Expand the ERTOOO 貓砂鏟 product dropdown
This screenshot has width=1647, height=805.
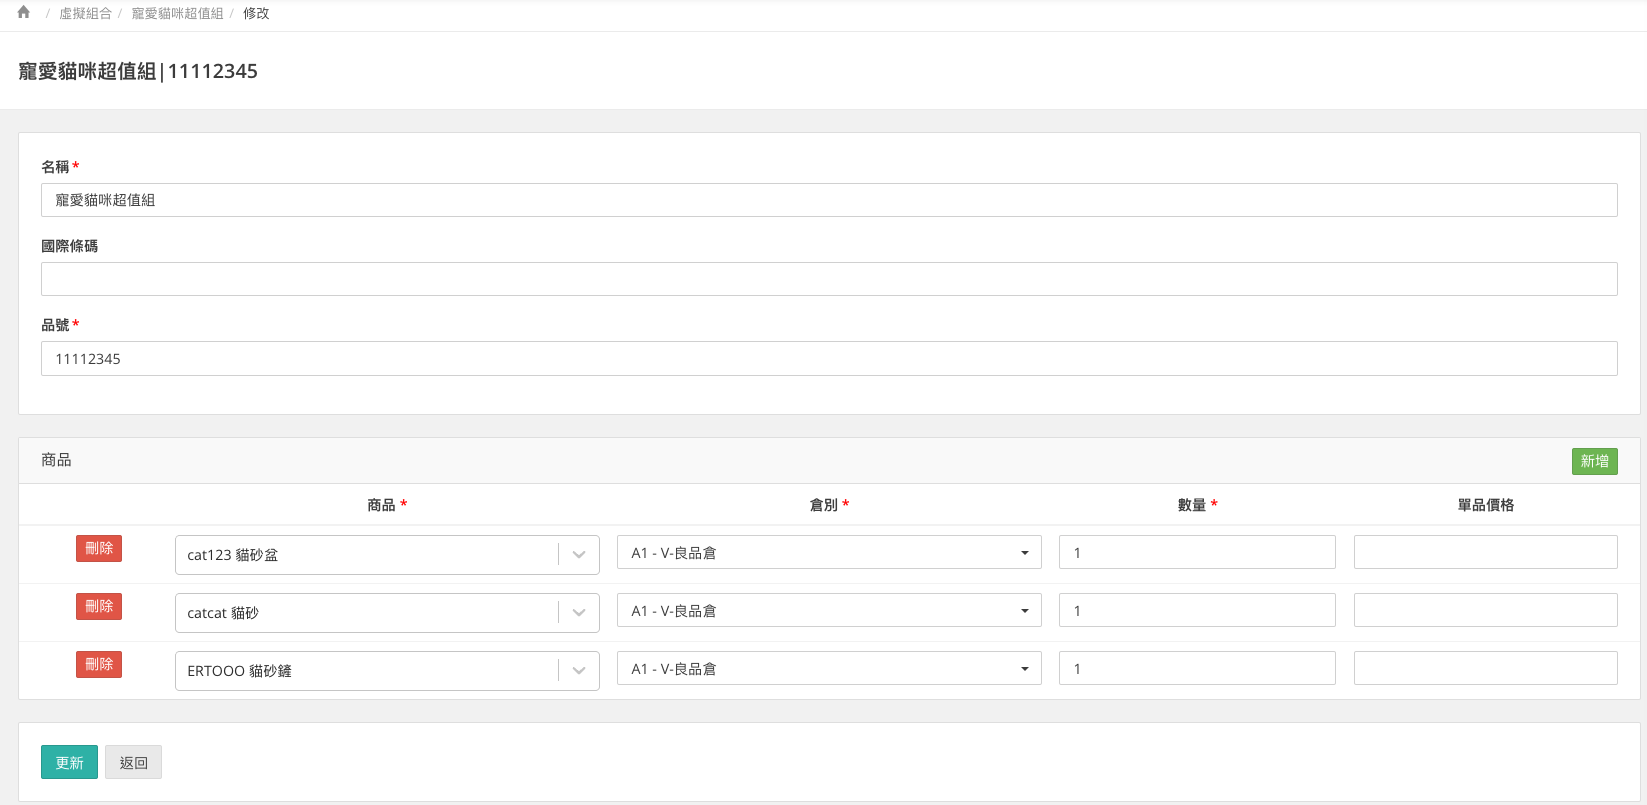[x=579, y=671]
